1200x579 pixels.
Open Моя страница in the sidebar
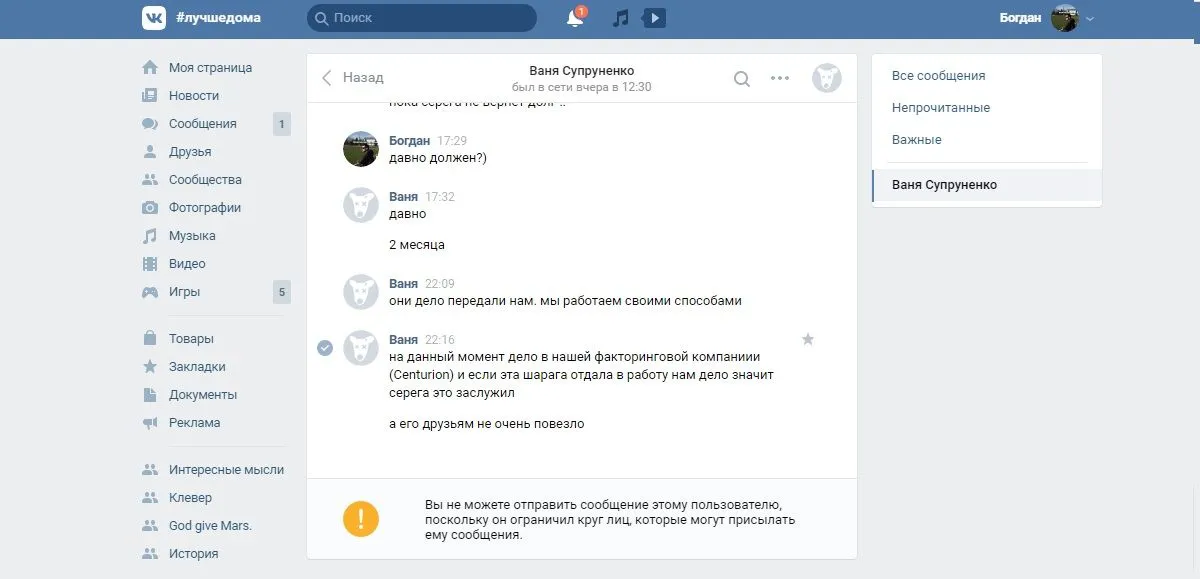coord(210,68)
